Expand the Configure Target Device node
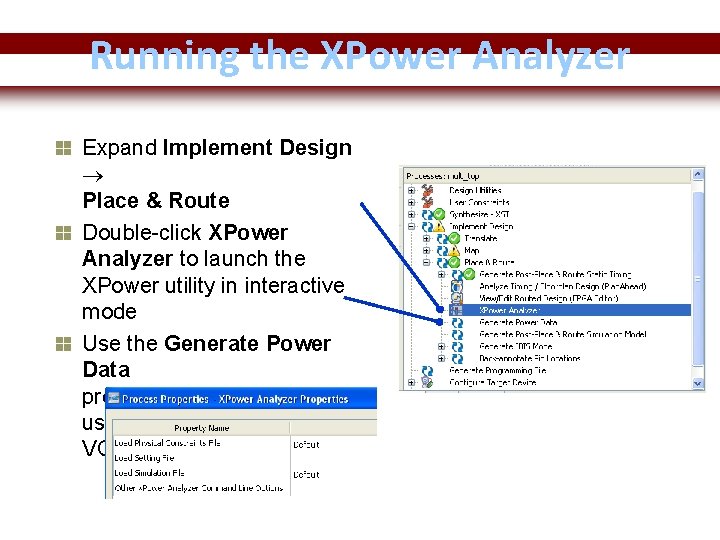The width and height of the screenshot is (720, 540). pos(411,382)
